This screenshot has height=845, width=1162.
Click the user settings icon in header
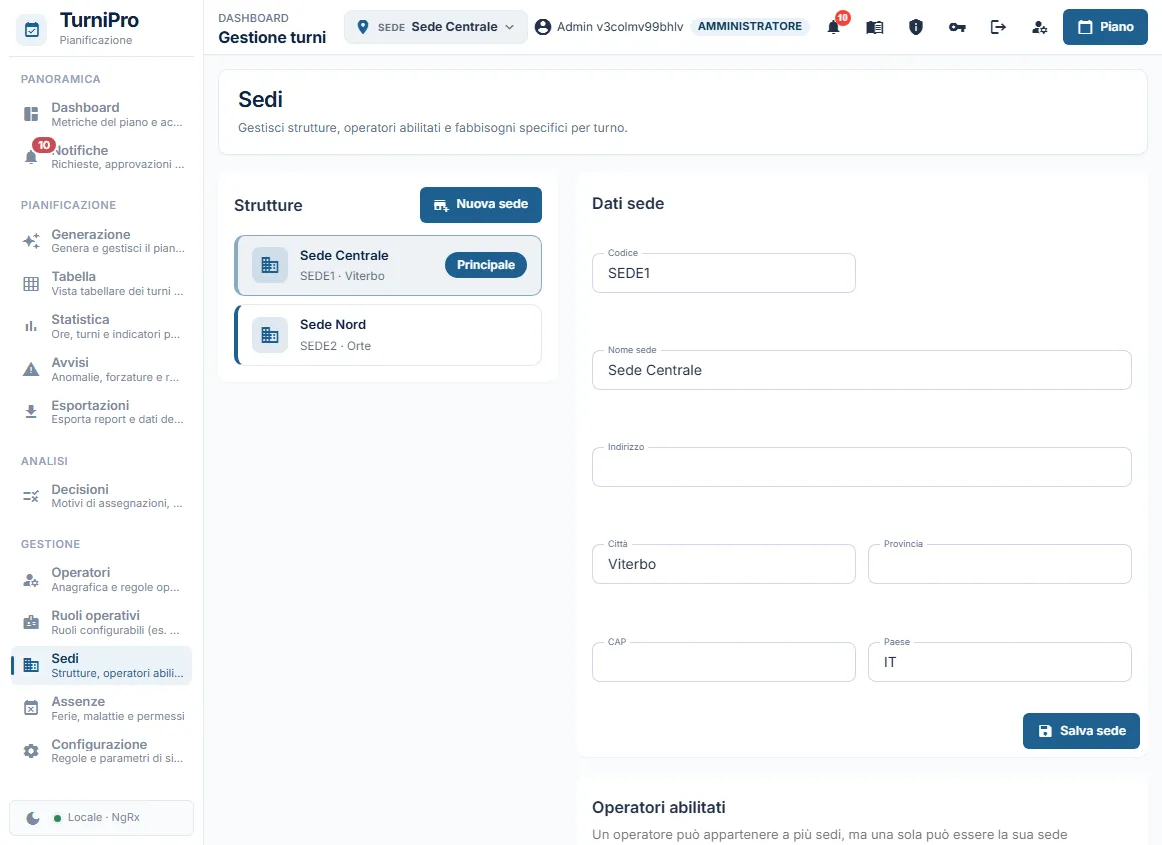[1039, 27]
